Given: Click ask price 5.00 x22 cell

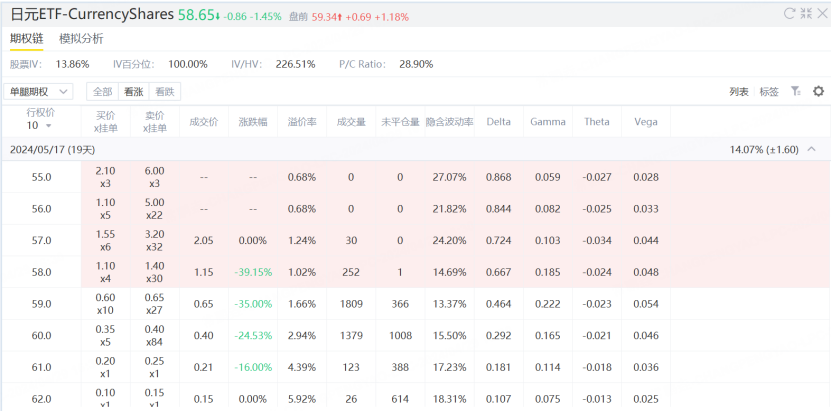Looking at the screenshot, I should coord(155,209).
